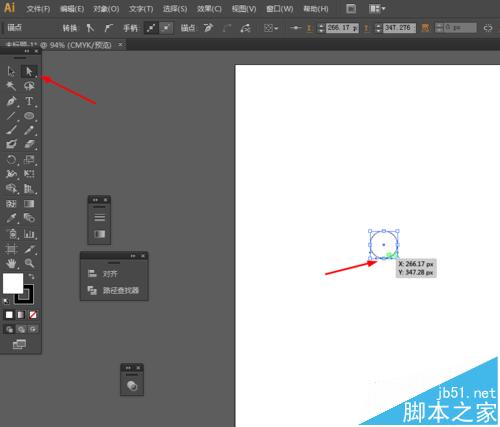Click the X coordinate input field
500x427 pixels.
[x=342, y=28]
